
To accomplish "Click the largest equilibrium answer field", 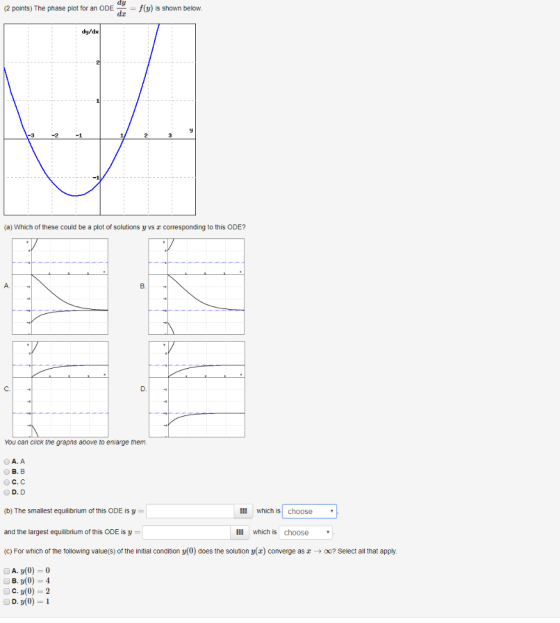I will click(x=187, y=532).
